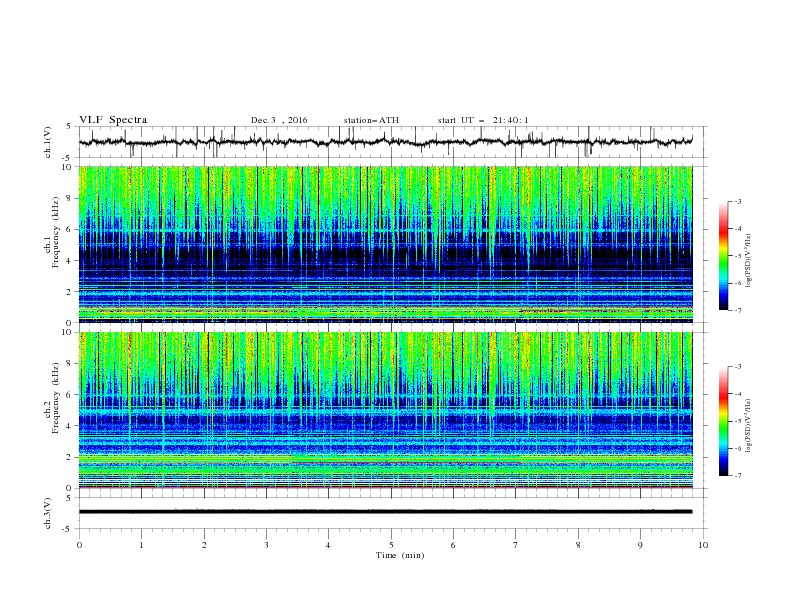The height and width of the screenshot is (612, 792).
Task: Click the colorbar beside the ch.1 spectrogram
Action: 724,255
